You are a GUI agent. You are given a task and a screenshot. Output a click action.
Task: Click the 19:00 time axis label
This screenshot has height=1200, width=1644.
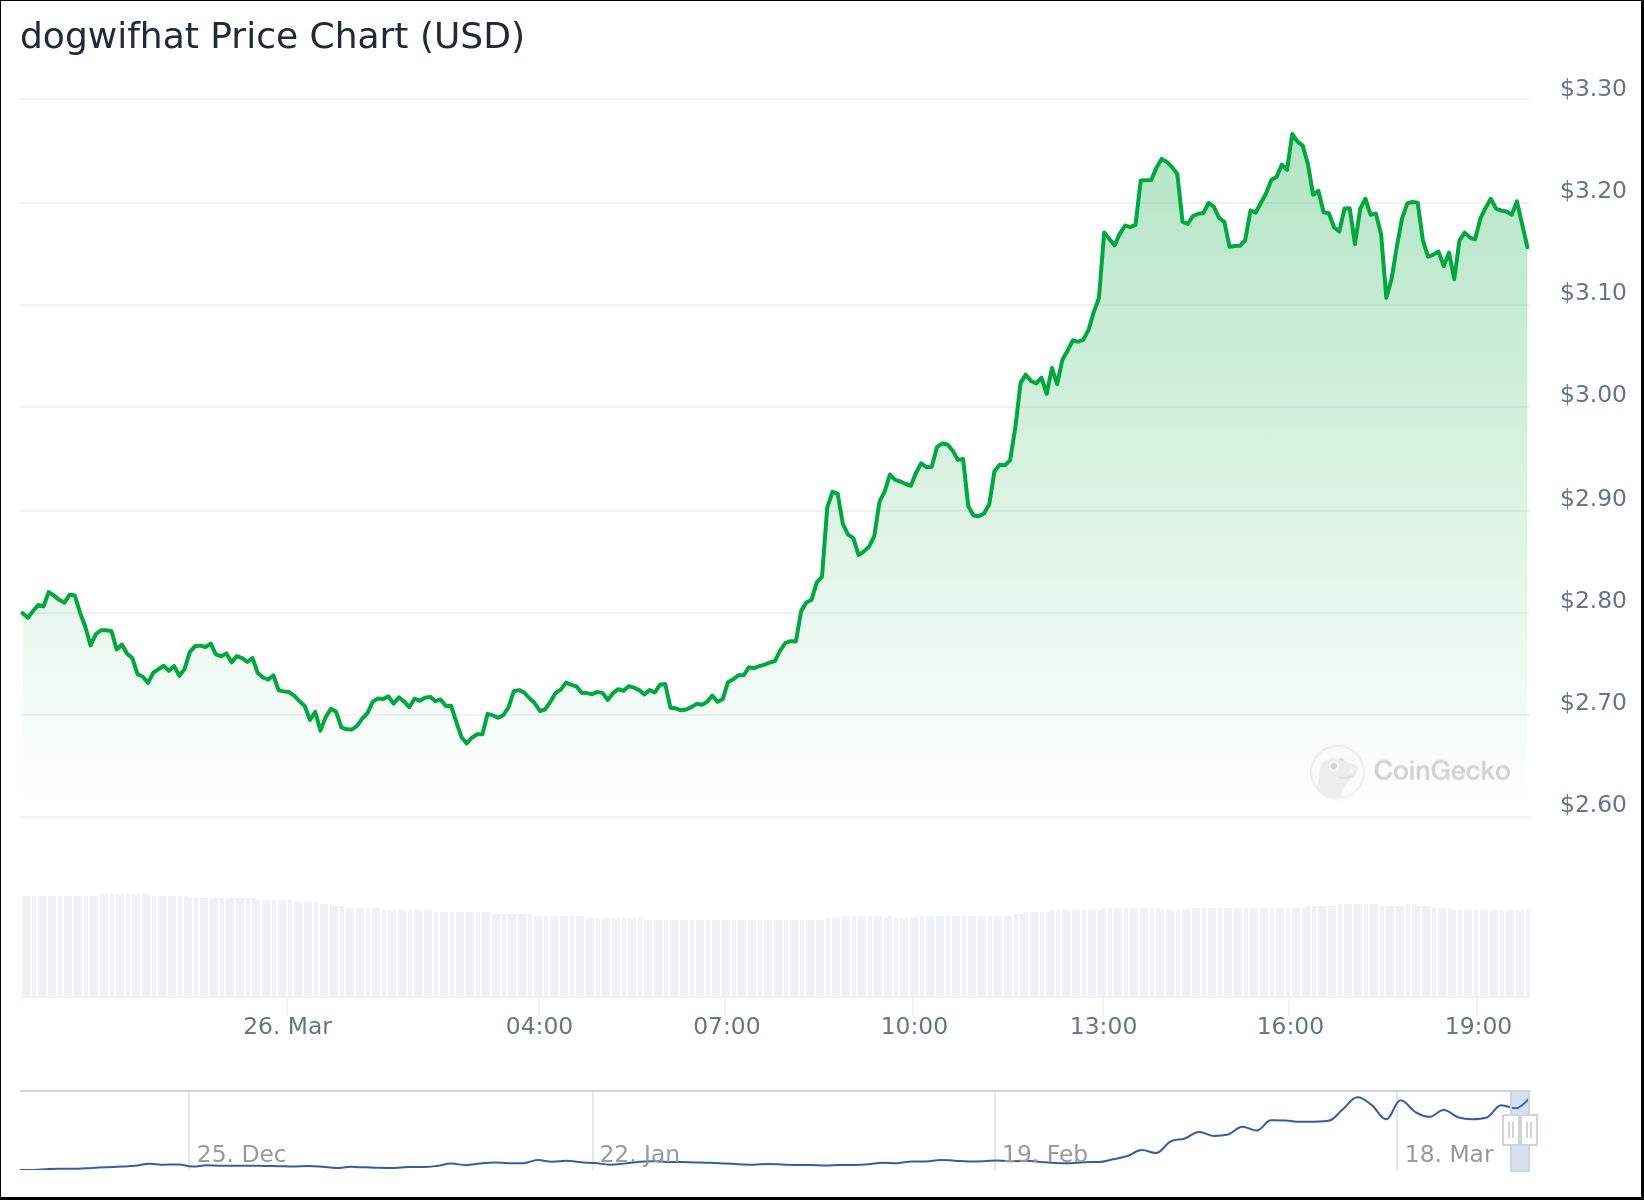tap(1478, 1026)
